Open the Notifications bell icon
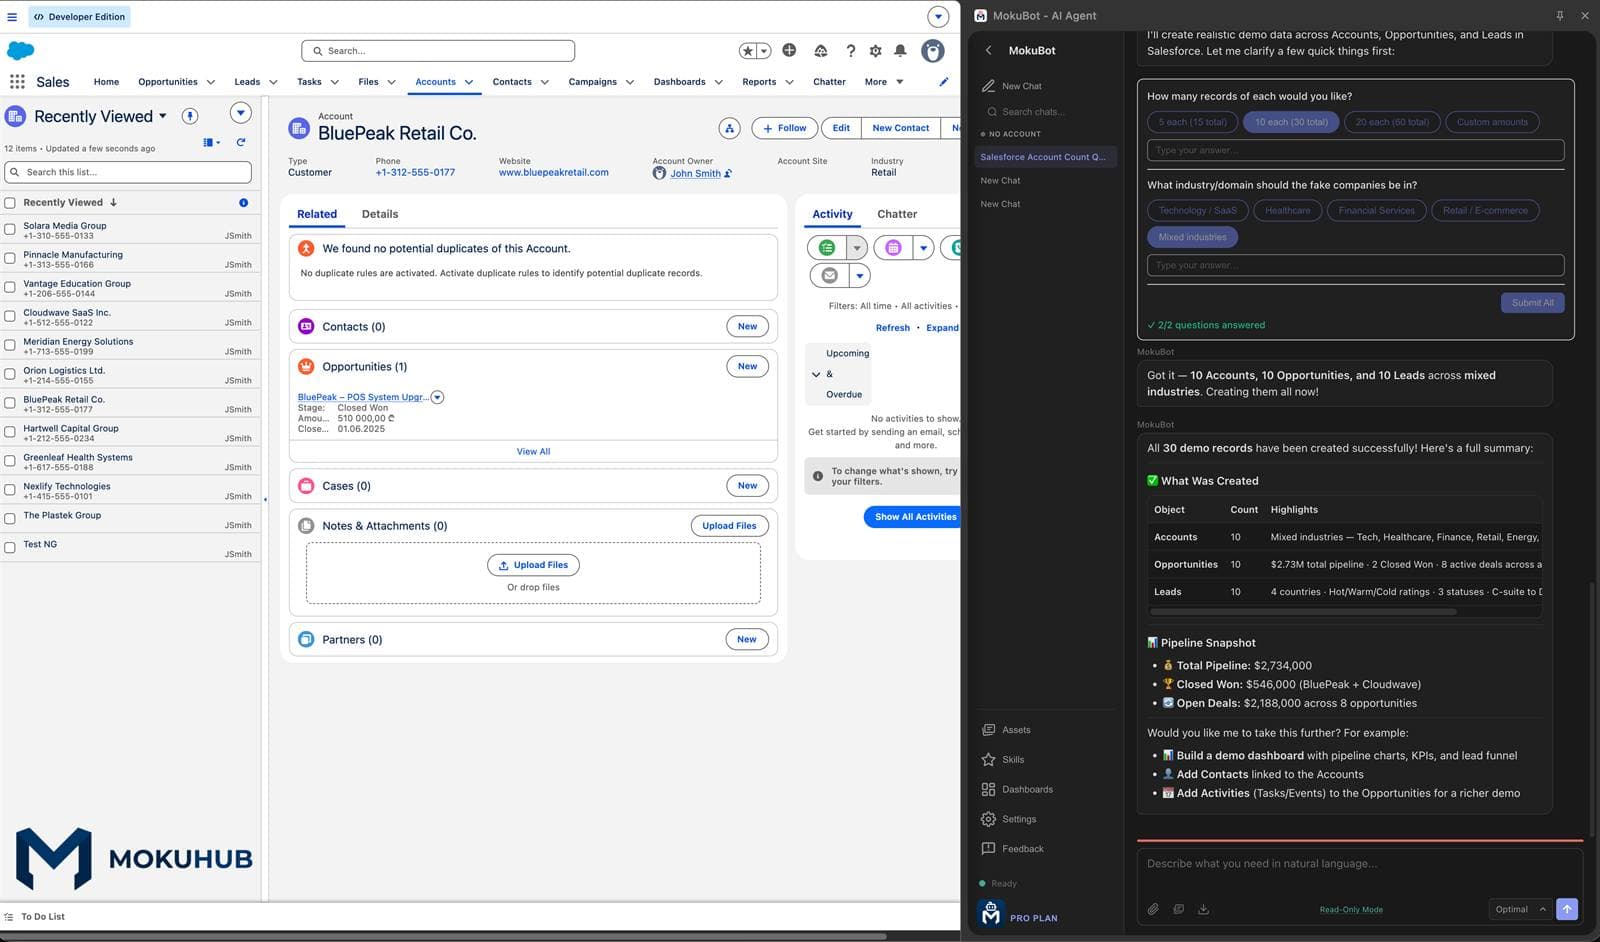Image resolution: width=1600 pixels, height=942 pixels. click(x=900, y=51)
